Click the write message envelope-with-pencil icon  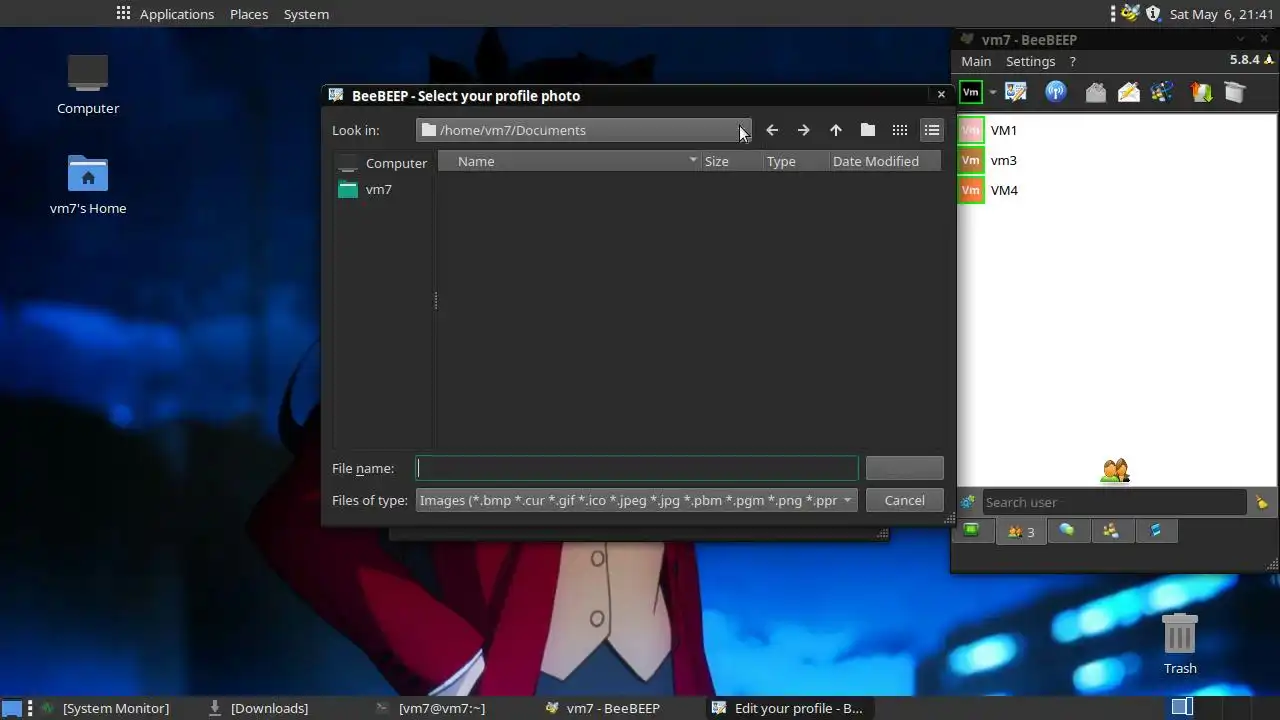tap(1129, 92)
